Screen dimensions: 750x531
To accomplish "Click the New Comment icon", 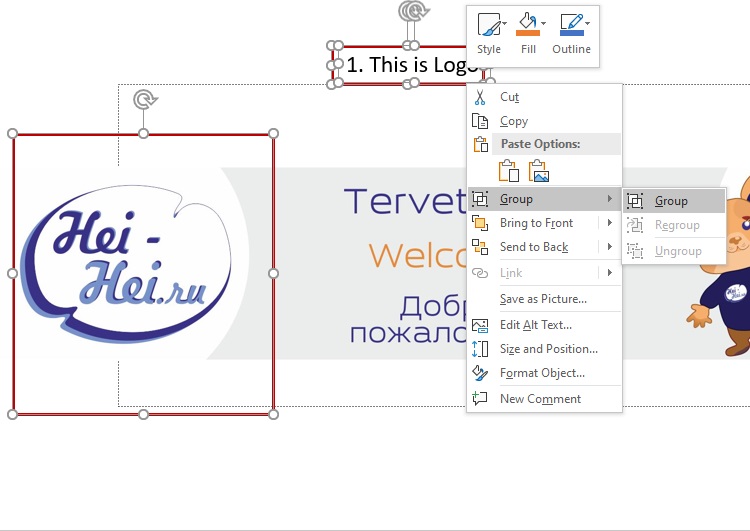I will coord(480,398).
